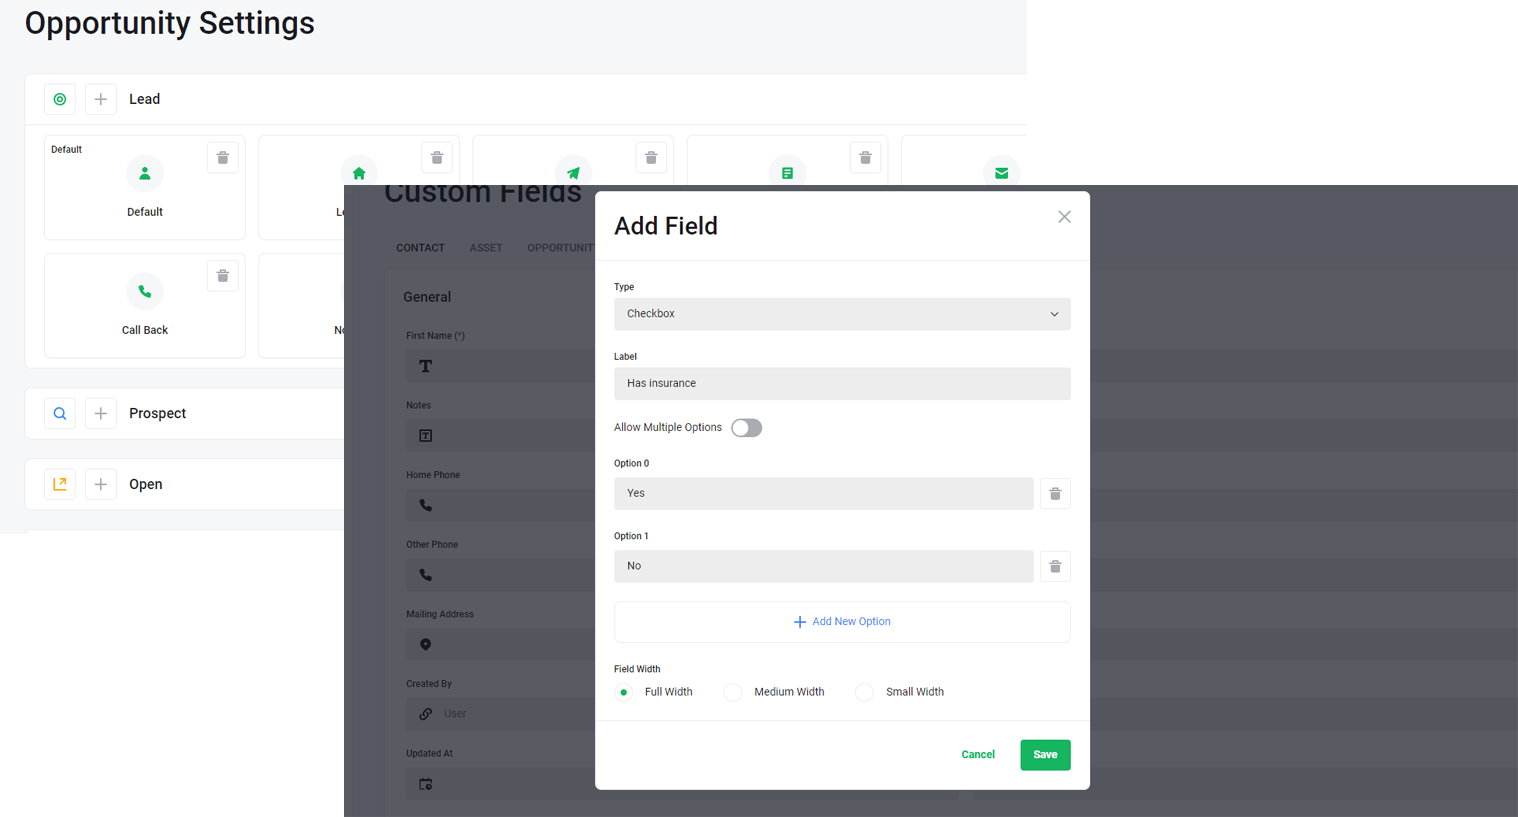Viewport: 1518px width, 817px height.
Task: Delete the status card with paper plane icon
Action: pyautogui.click(x=651, y=158)
